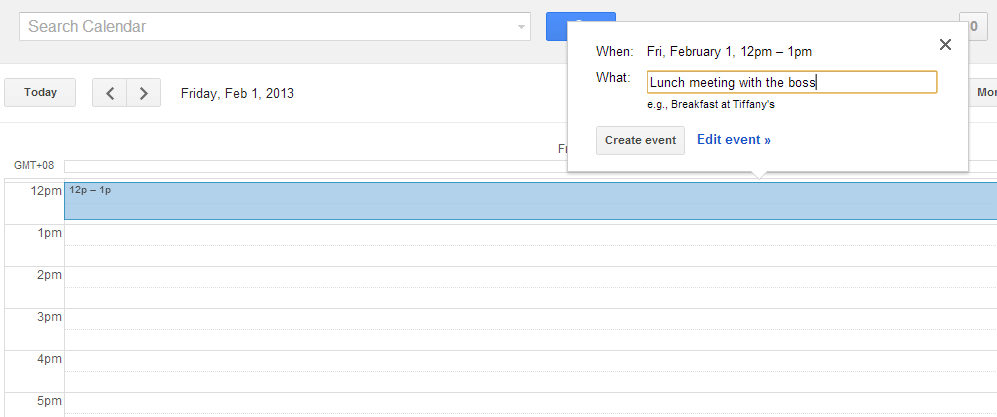Click the Search Calendar input field
This screenshot has height=417, width=997.
pos(267,27)
